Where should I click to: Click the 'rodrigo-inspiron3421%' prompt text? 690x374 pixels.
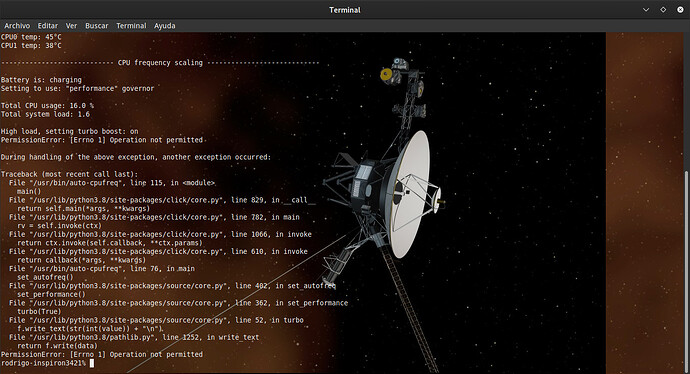(43, 363)
